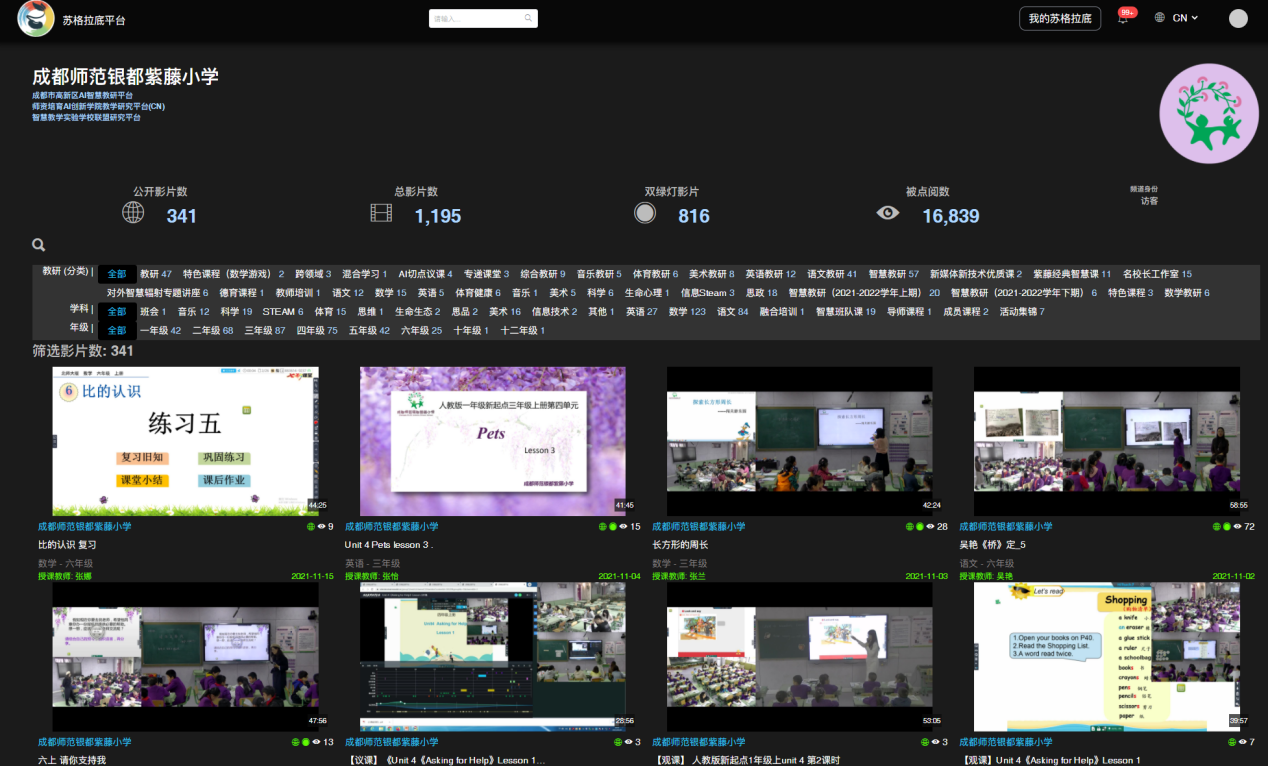1268x766 pixels.
Task: Select 全部 in the 学科 filter row
Action: pyautogui.click(x=117, y=312)
